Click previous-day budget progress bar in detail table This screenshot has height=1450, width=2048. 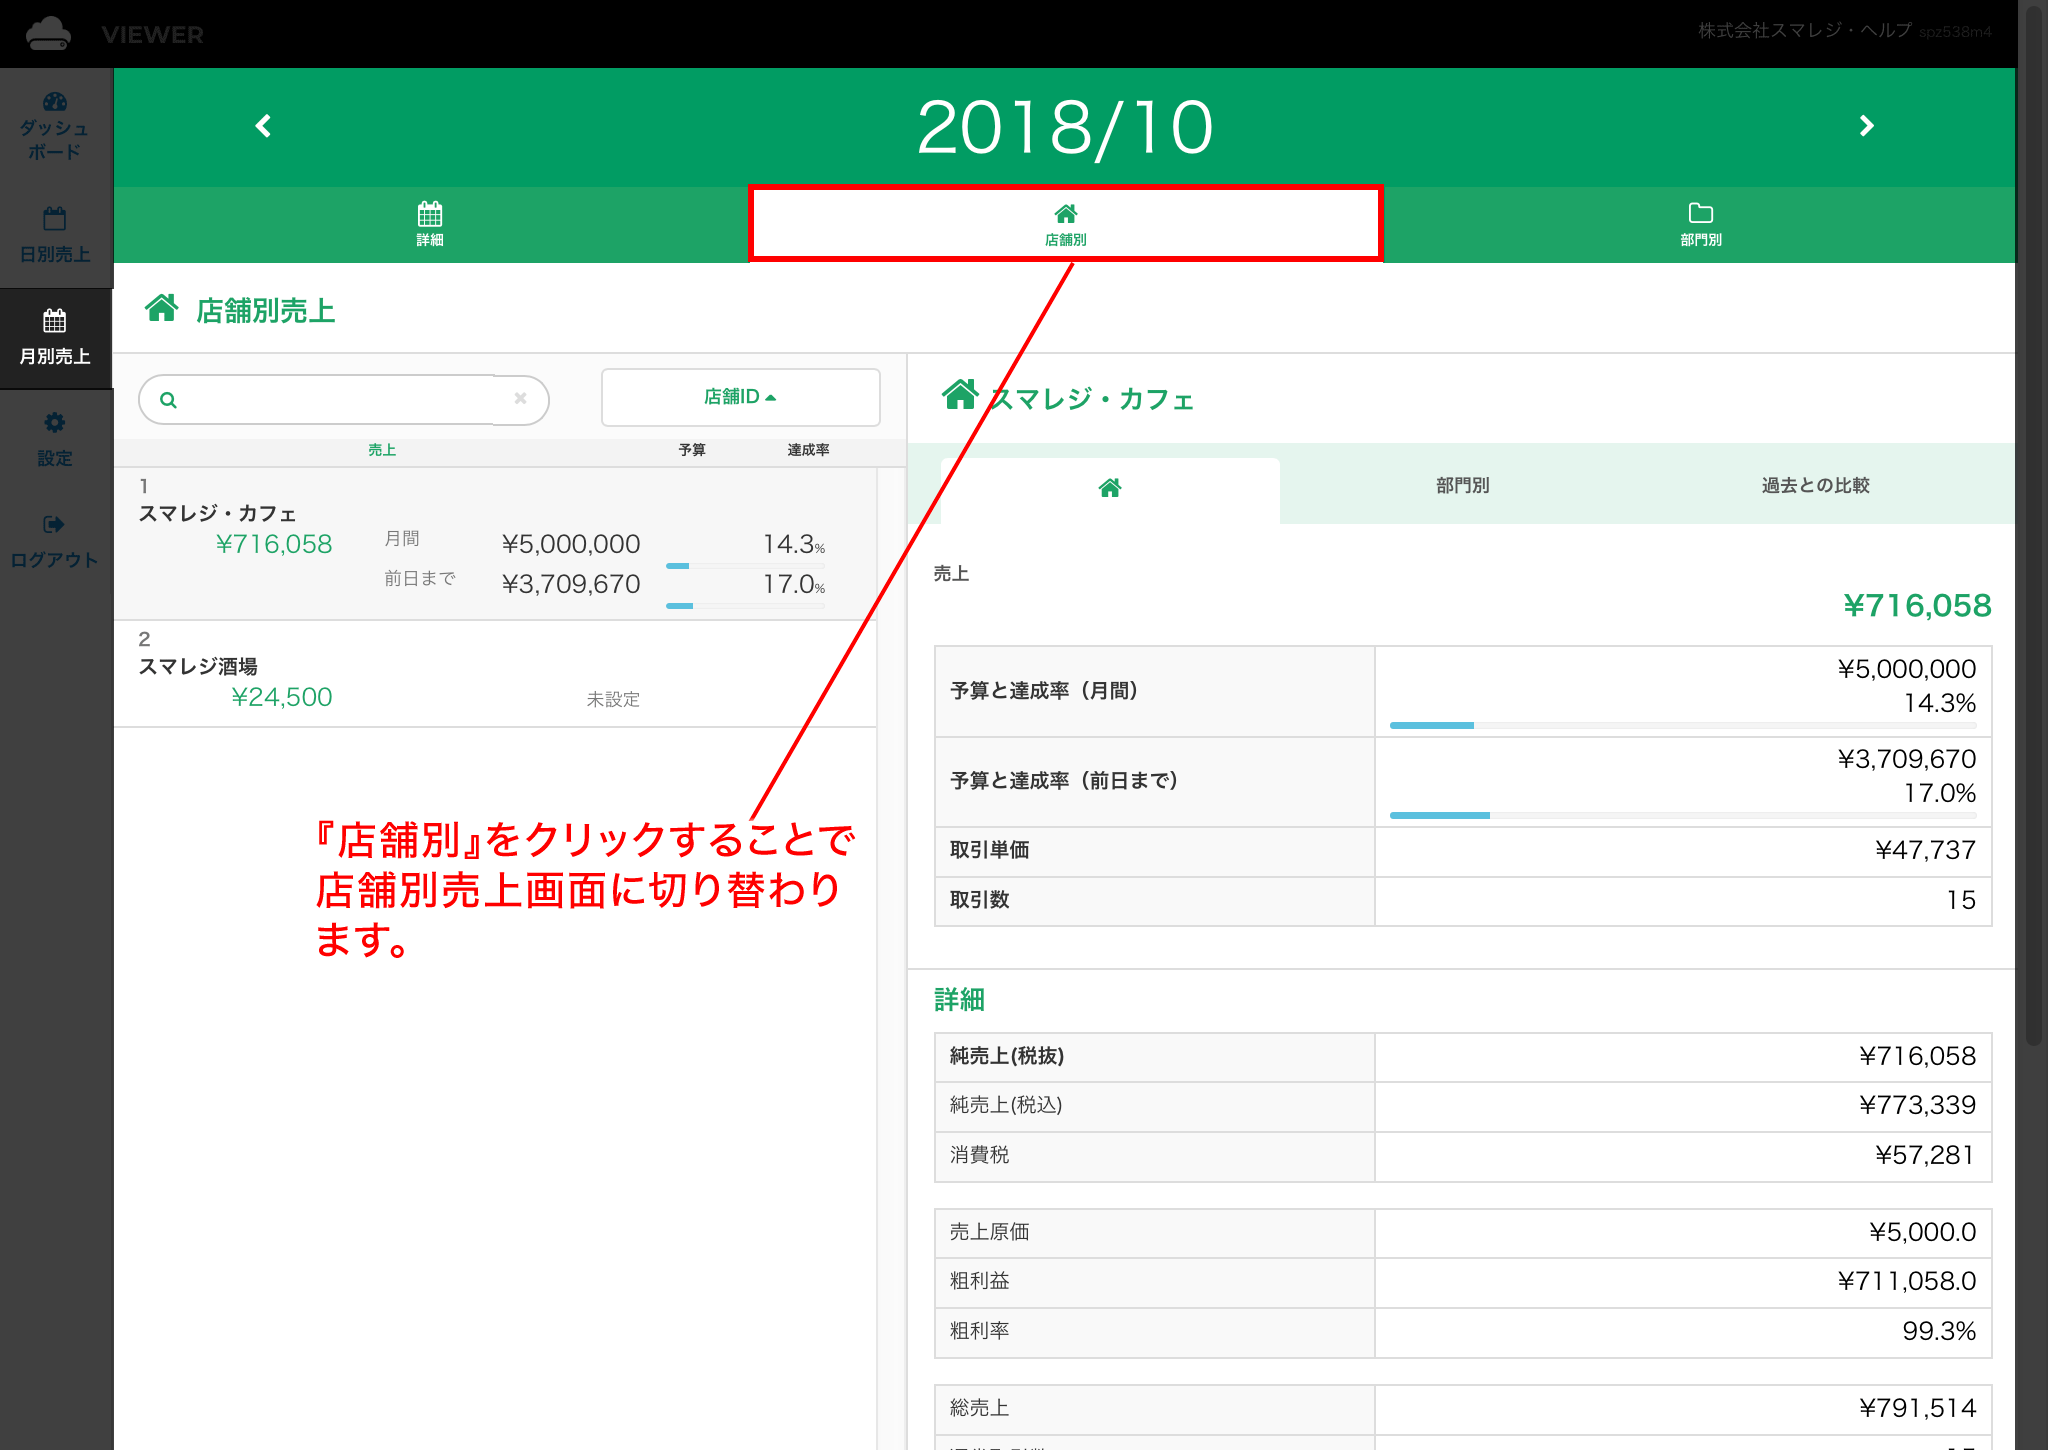(1684, 815)
